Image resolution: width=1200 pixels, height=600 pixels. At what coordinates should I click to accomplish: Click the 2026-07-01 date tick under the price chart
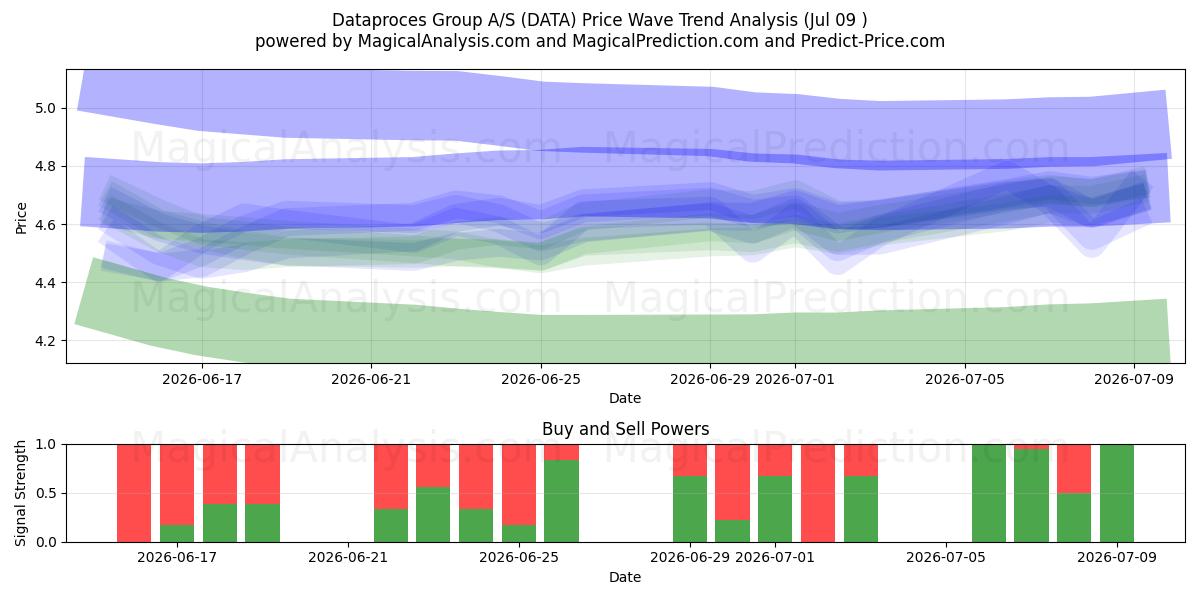tap(795, 379)
